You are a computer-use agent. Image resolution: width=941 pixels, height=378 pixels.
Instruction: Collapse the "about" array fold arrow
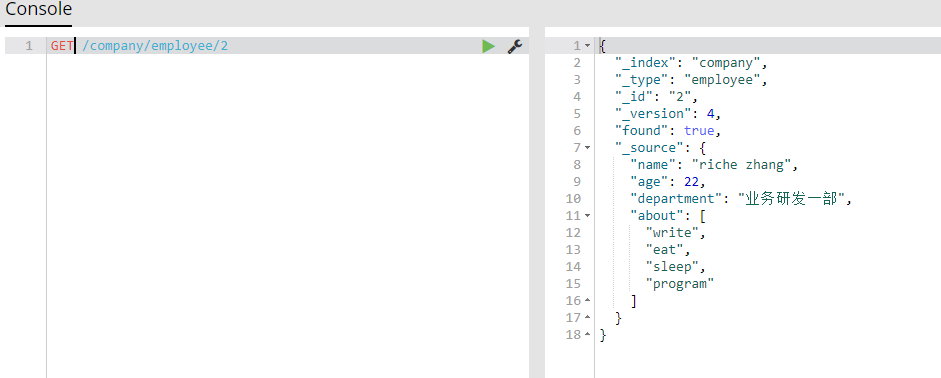point(587,216)
